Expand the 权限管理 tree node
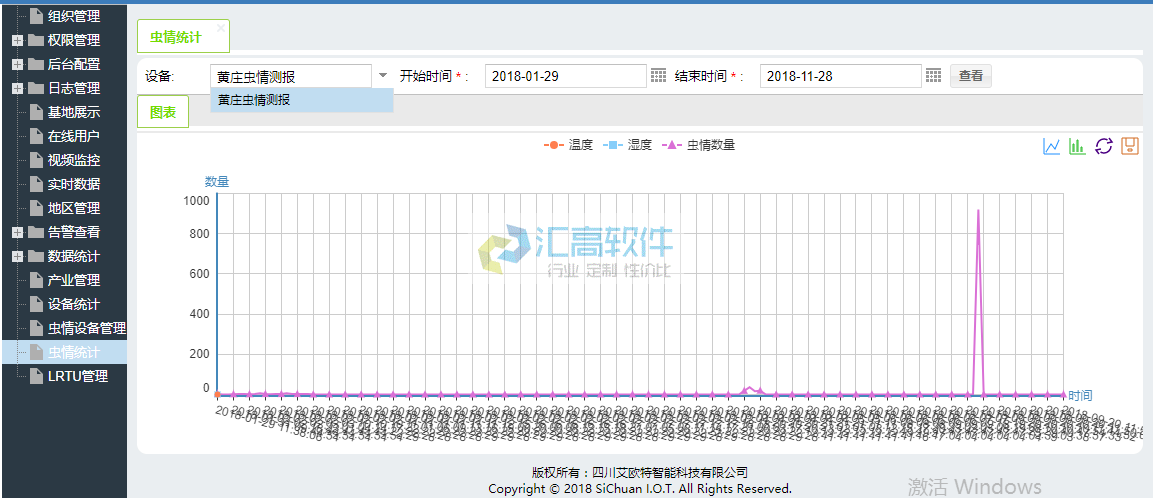This screenshot has height=498, width=1153. coord(18,40)
